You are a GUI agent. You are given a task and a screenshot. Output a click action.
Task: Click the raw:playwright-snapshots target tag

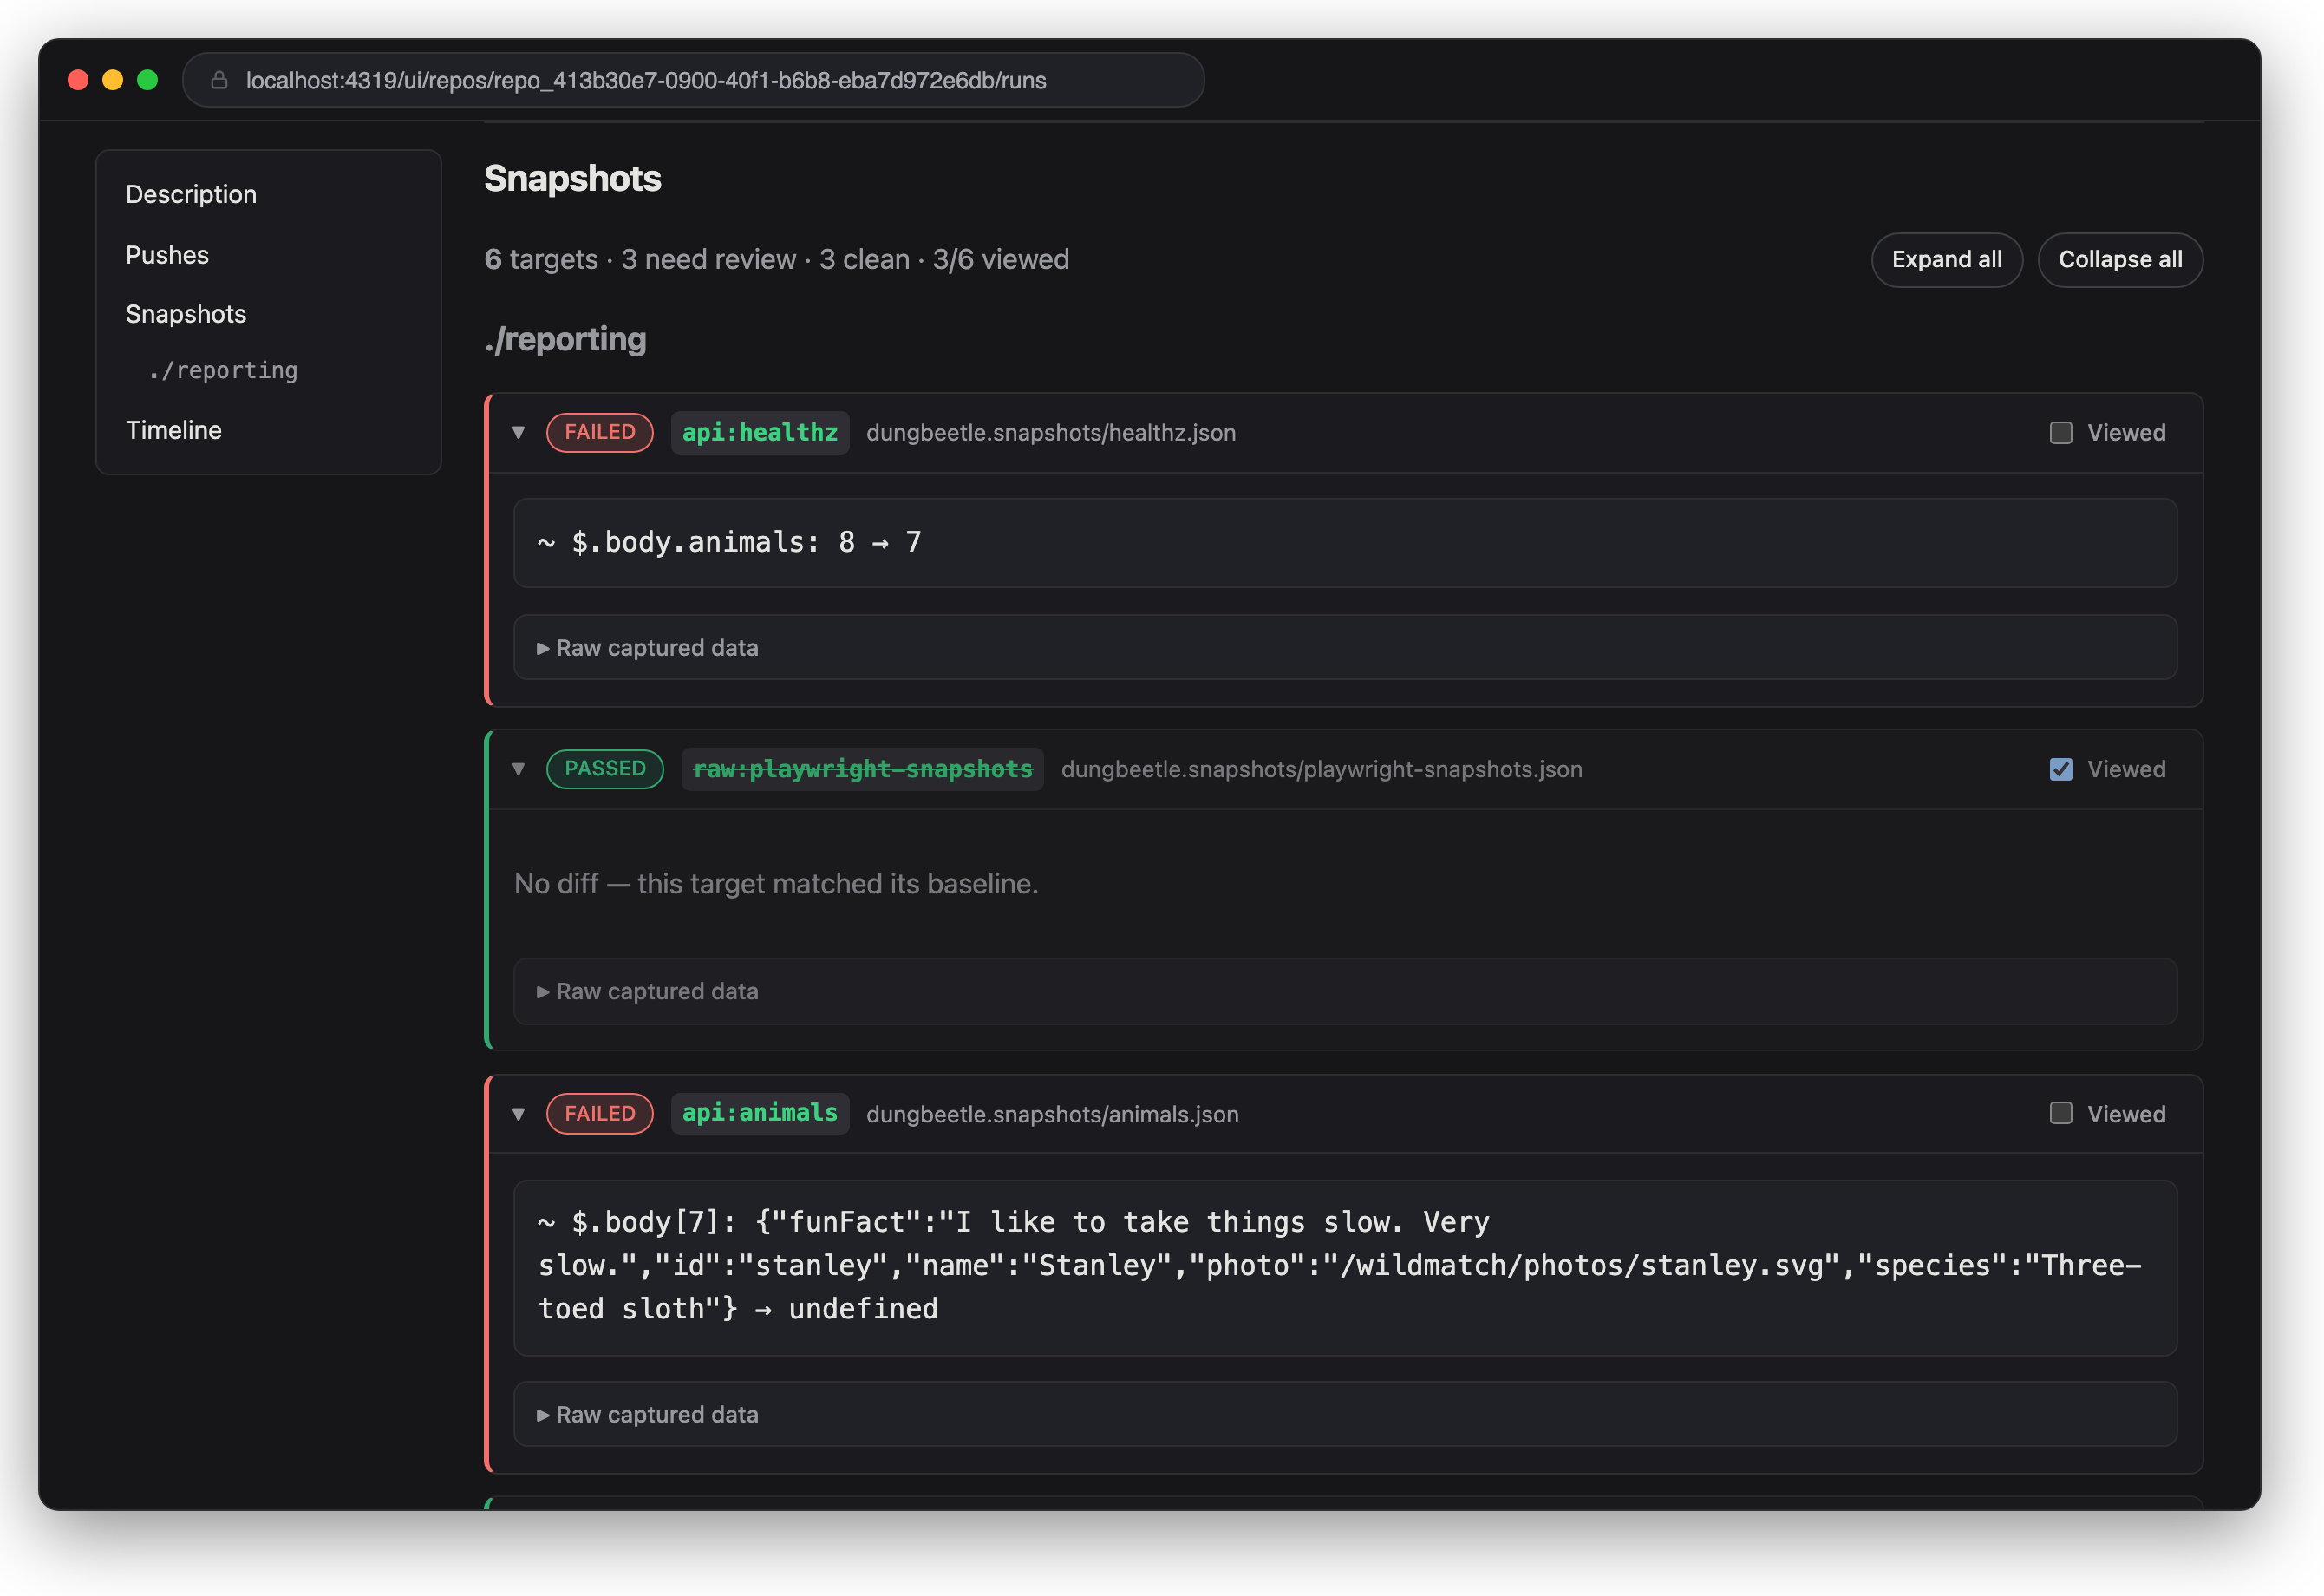point(862,769)
